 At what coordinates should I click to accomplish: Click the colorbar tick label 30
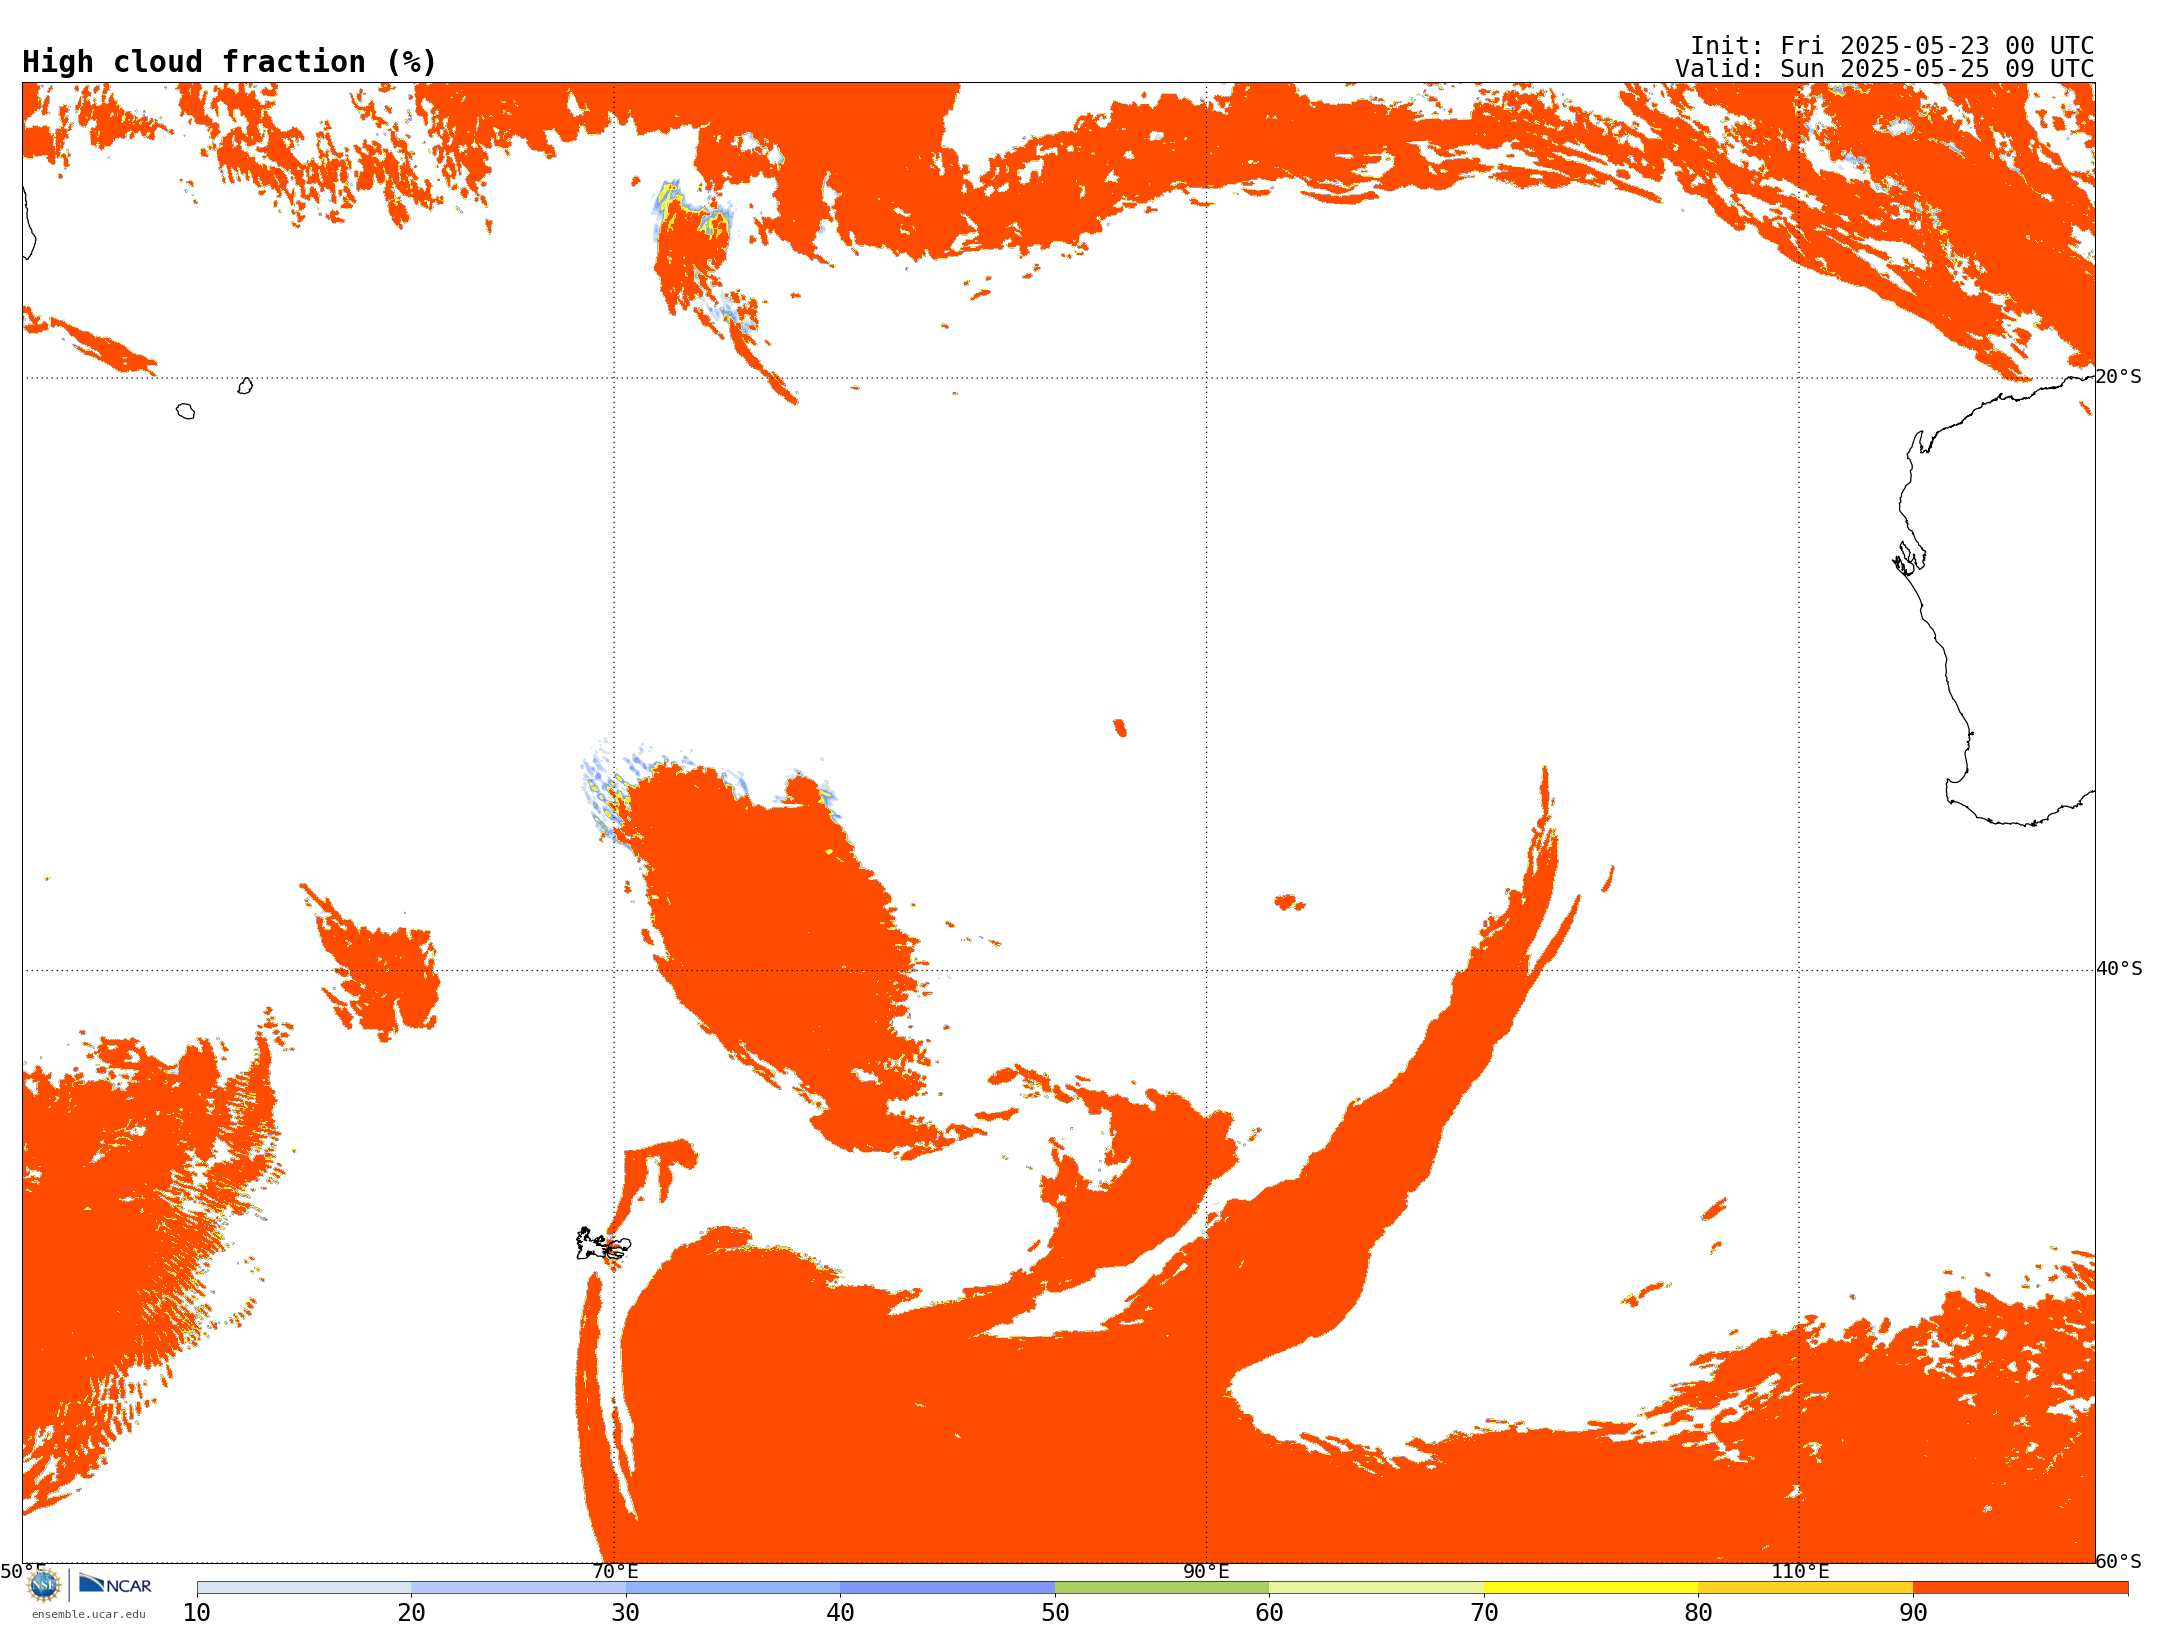(x=626, y=1613)
